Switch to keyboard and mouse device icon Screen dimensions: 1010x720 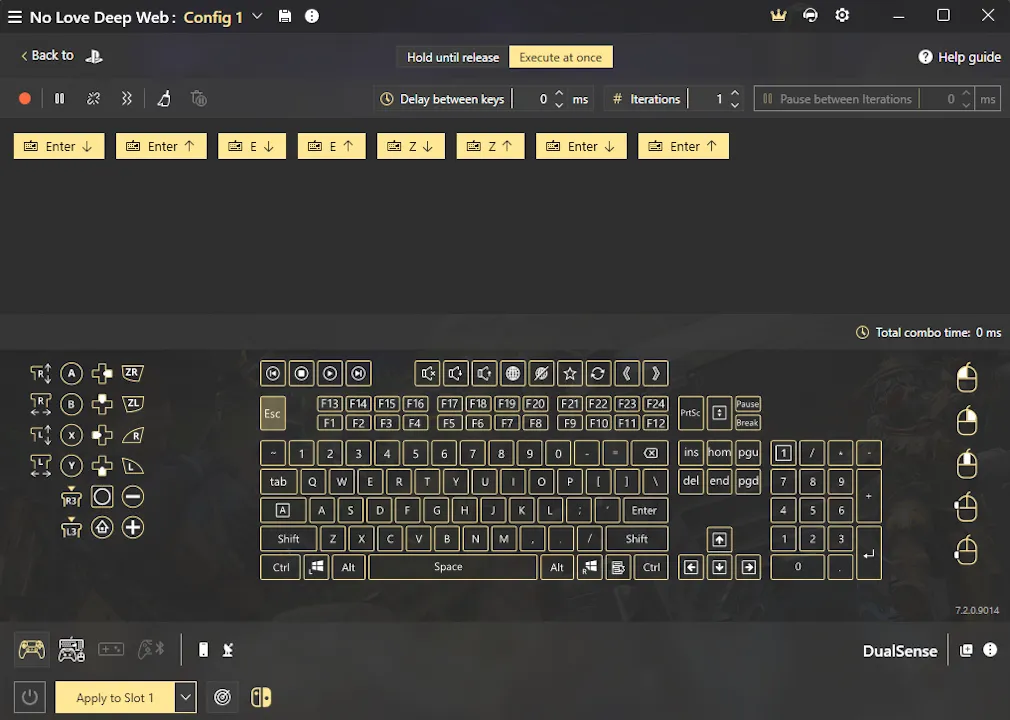point(71,650)
